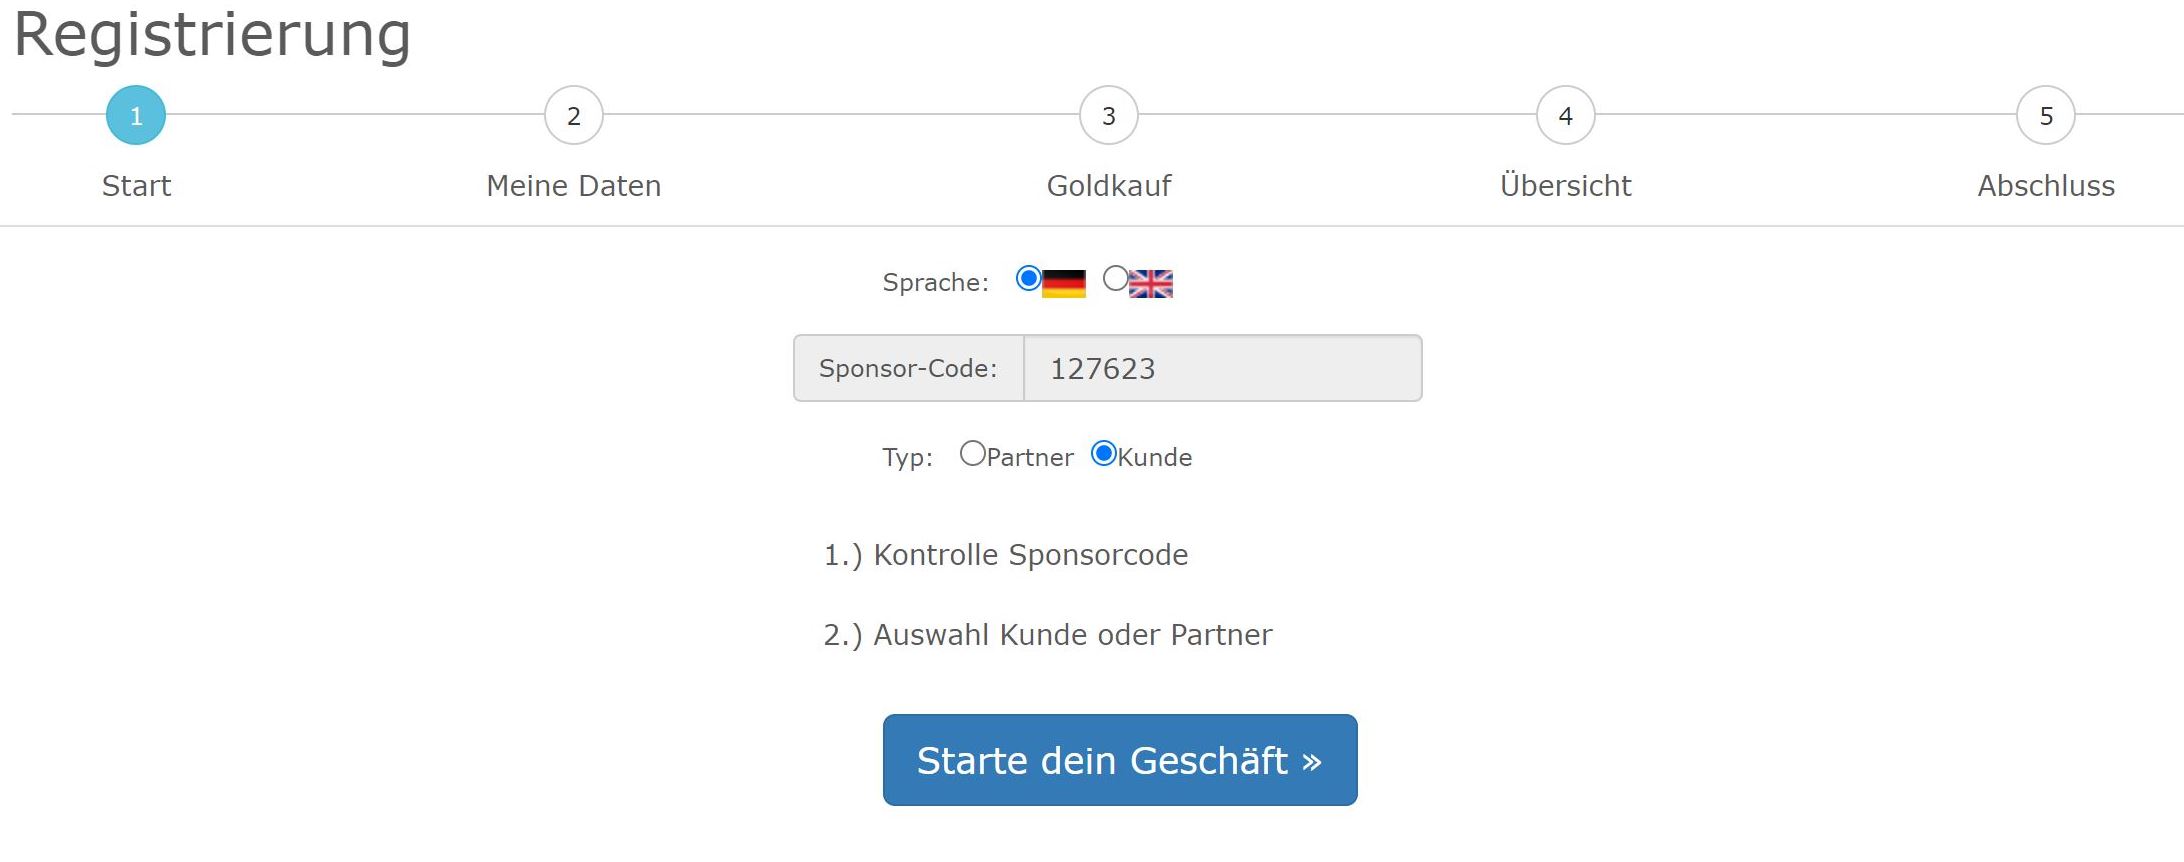The width and height of the screenshot is (2184, 862).
Task: Open the Meine Daten step label
Action: [x=574, y=186]
